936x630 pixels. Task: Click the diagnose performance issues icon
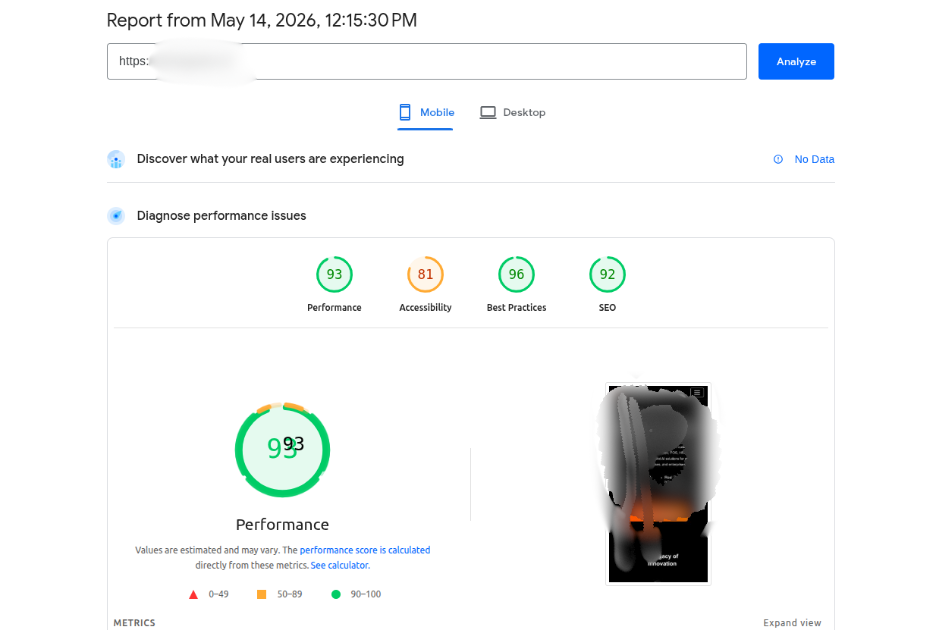pos(116,216)
